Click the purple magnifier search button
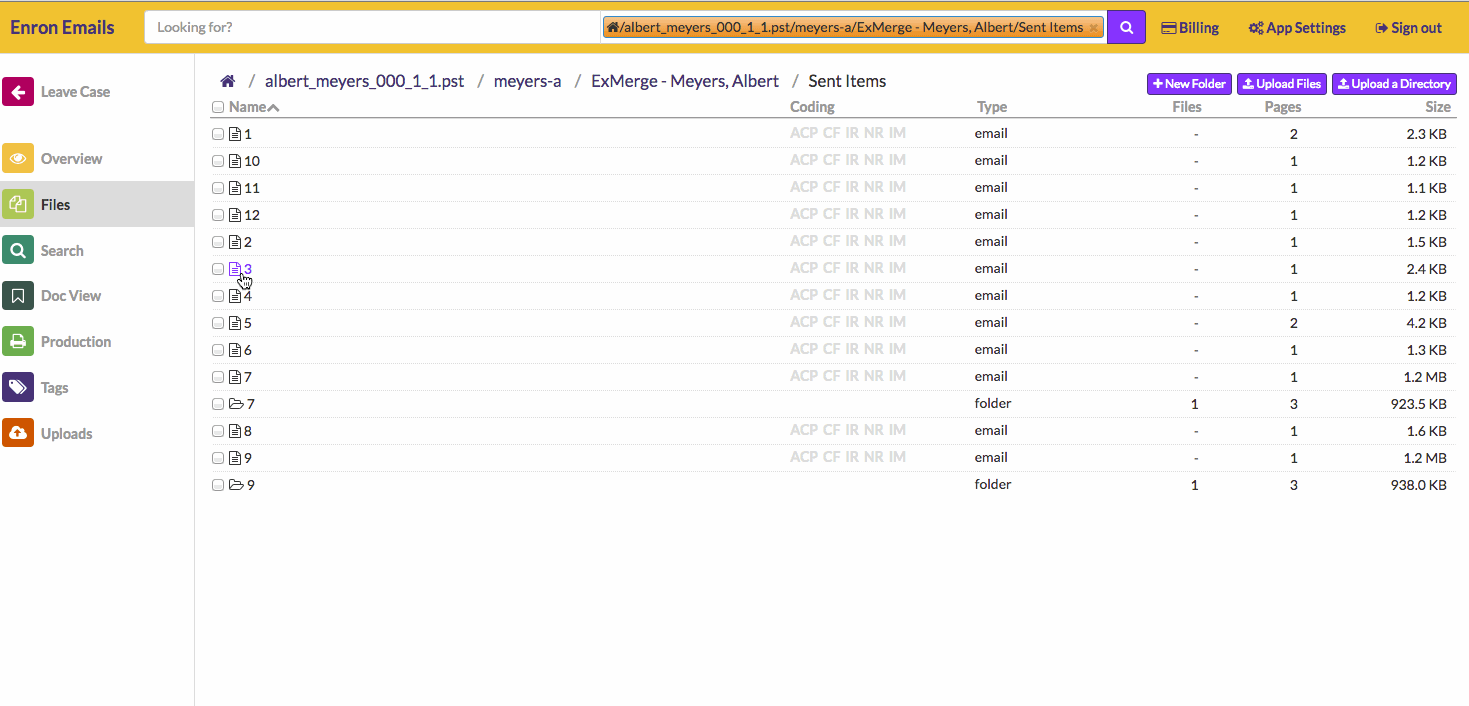The image size is (1469, 706). tap(1126, 28)
